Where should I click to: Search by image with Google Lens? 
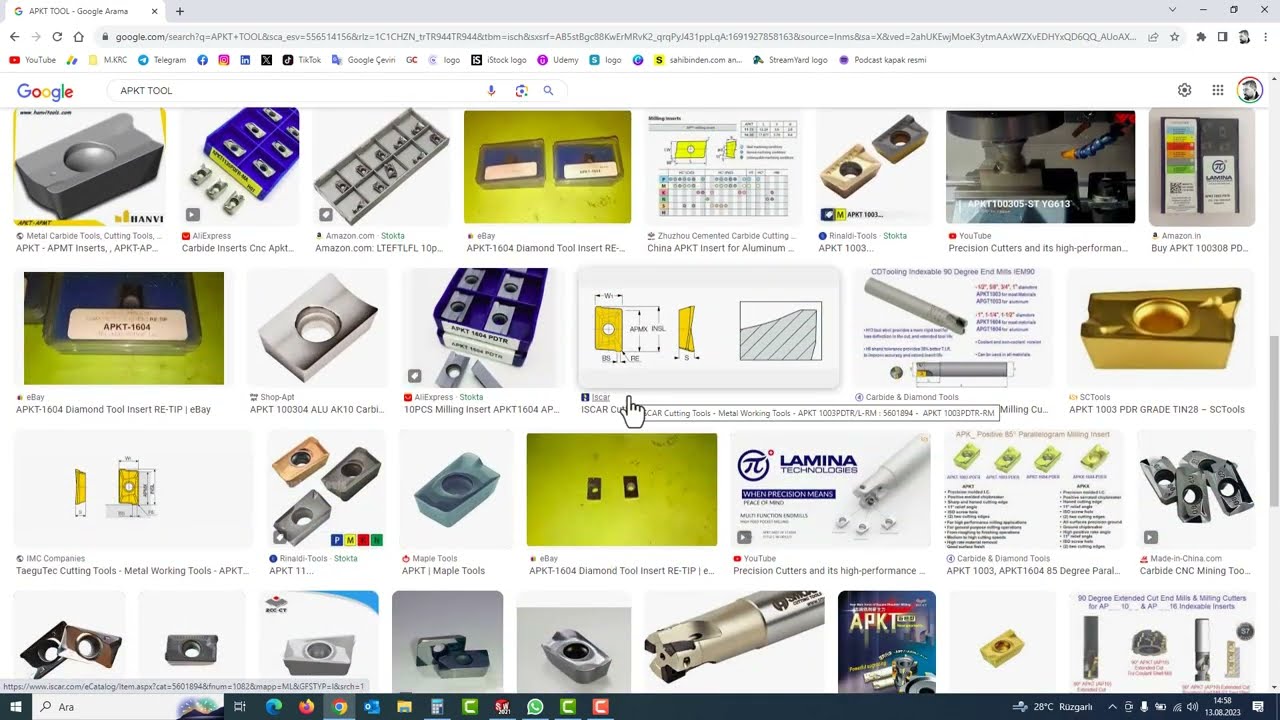point(521,91)
